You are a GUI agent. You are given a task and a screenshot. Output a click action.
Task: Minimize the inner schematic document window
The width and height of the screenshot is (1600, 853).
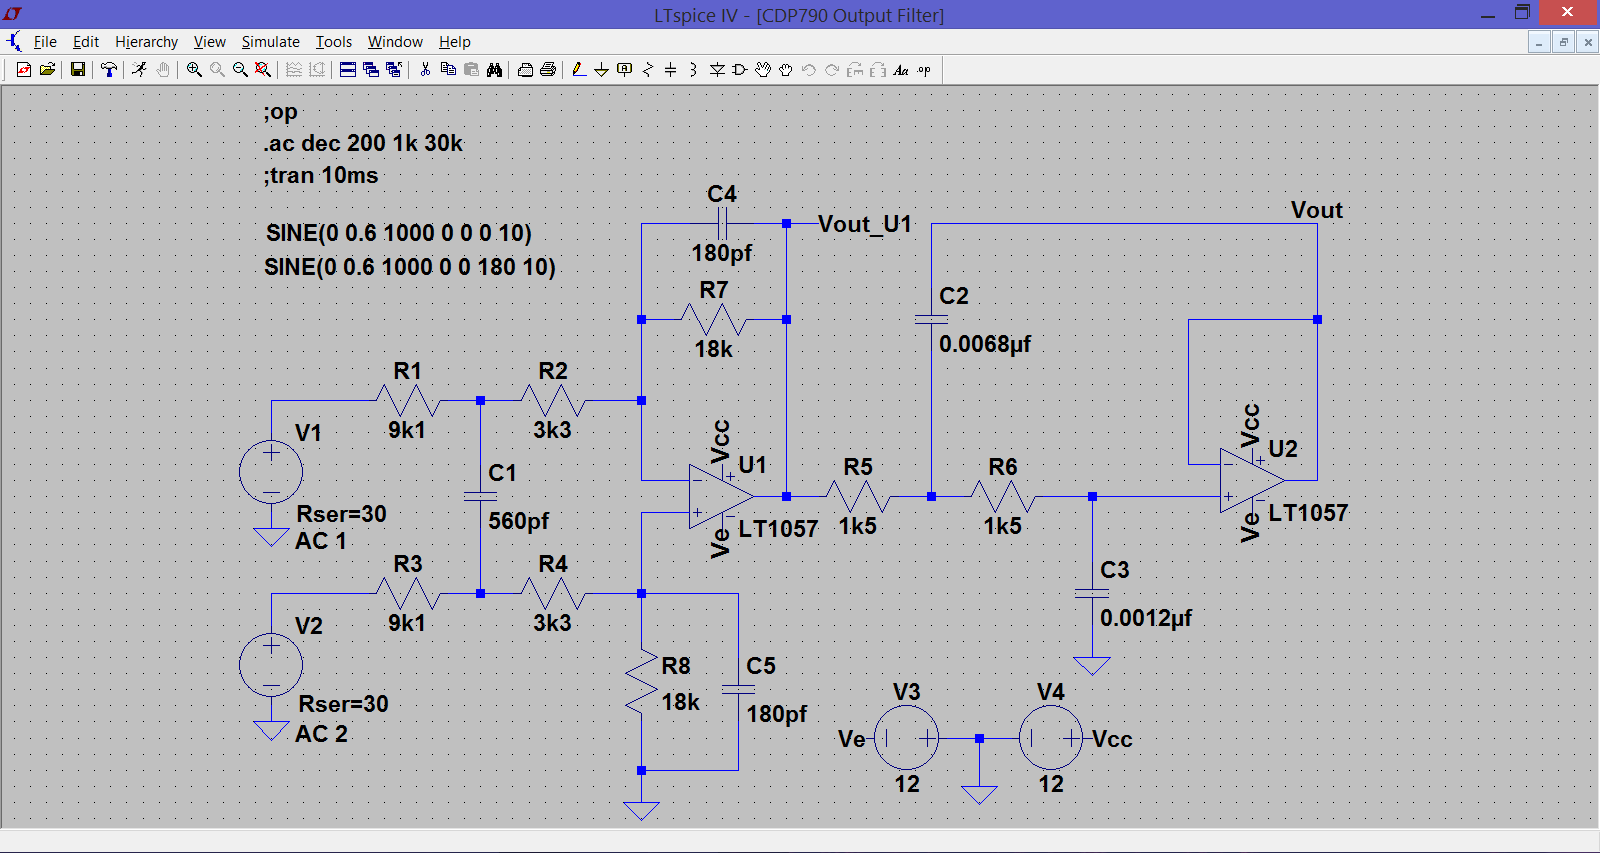point(1539,42)
